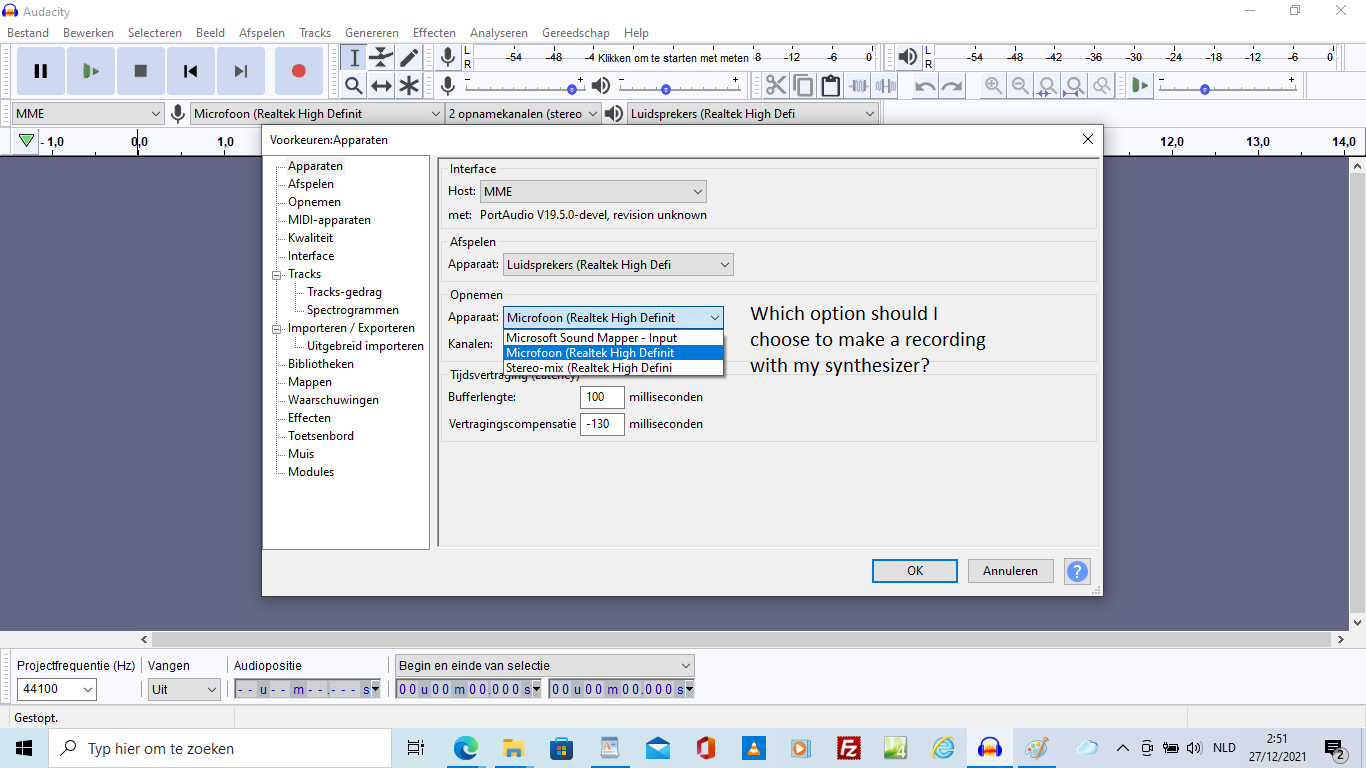Open Afspelen Apparaat dropdown in dialog

(618, 265)
